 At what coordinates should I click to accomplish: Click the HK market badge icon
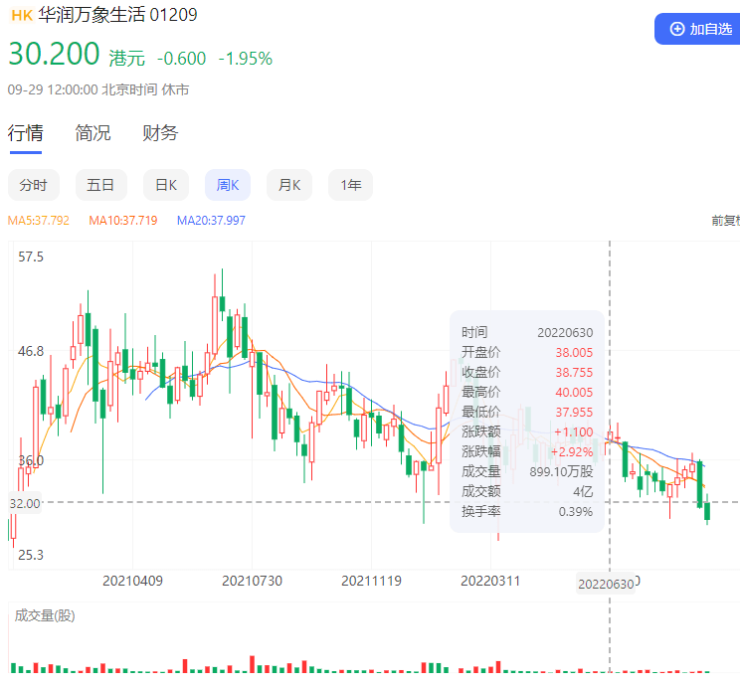click(x=22, y=16)
